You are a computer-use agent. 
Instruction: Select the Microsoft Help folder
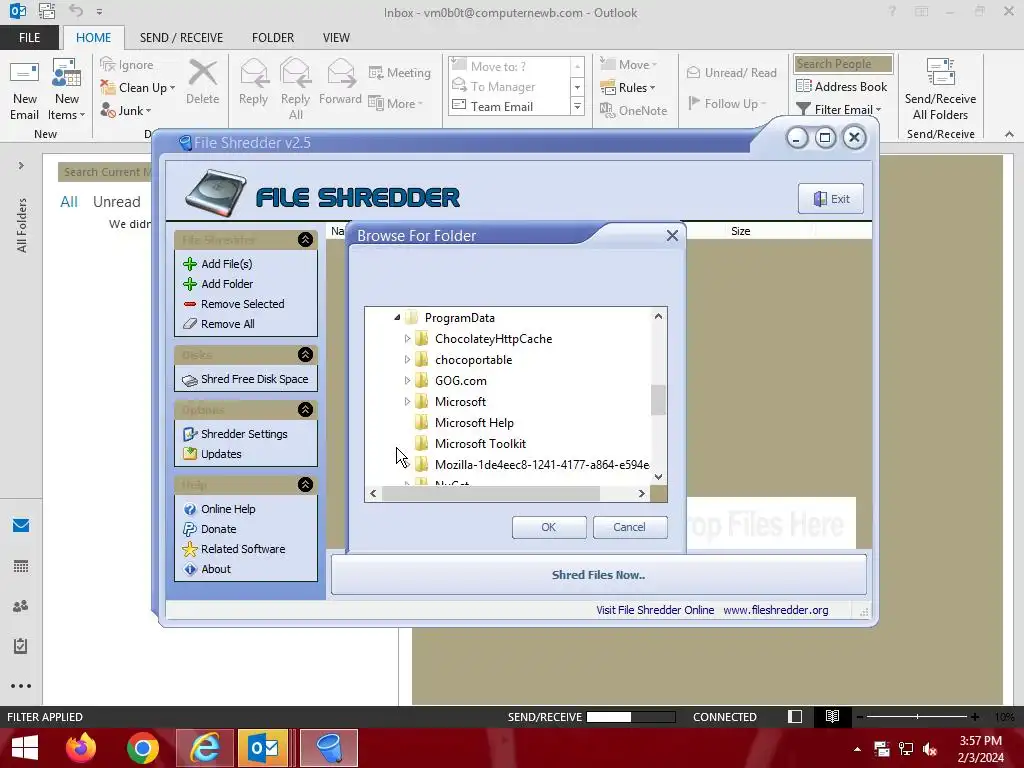tap(473, 423)
